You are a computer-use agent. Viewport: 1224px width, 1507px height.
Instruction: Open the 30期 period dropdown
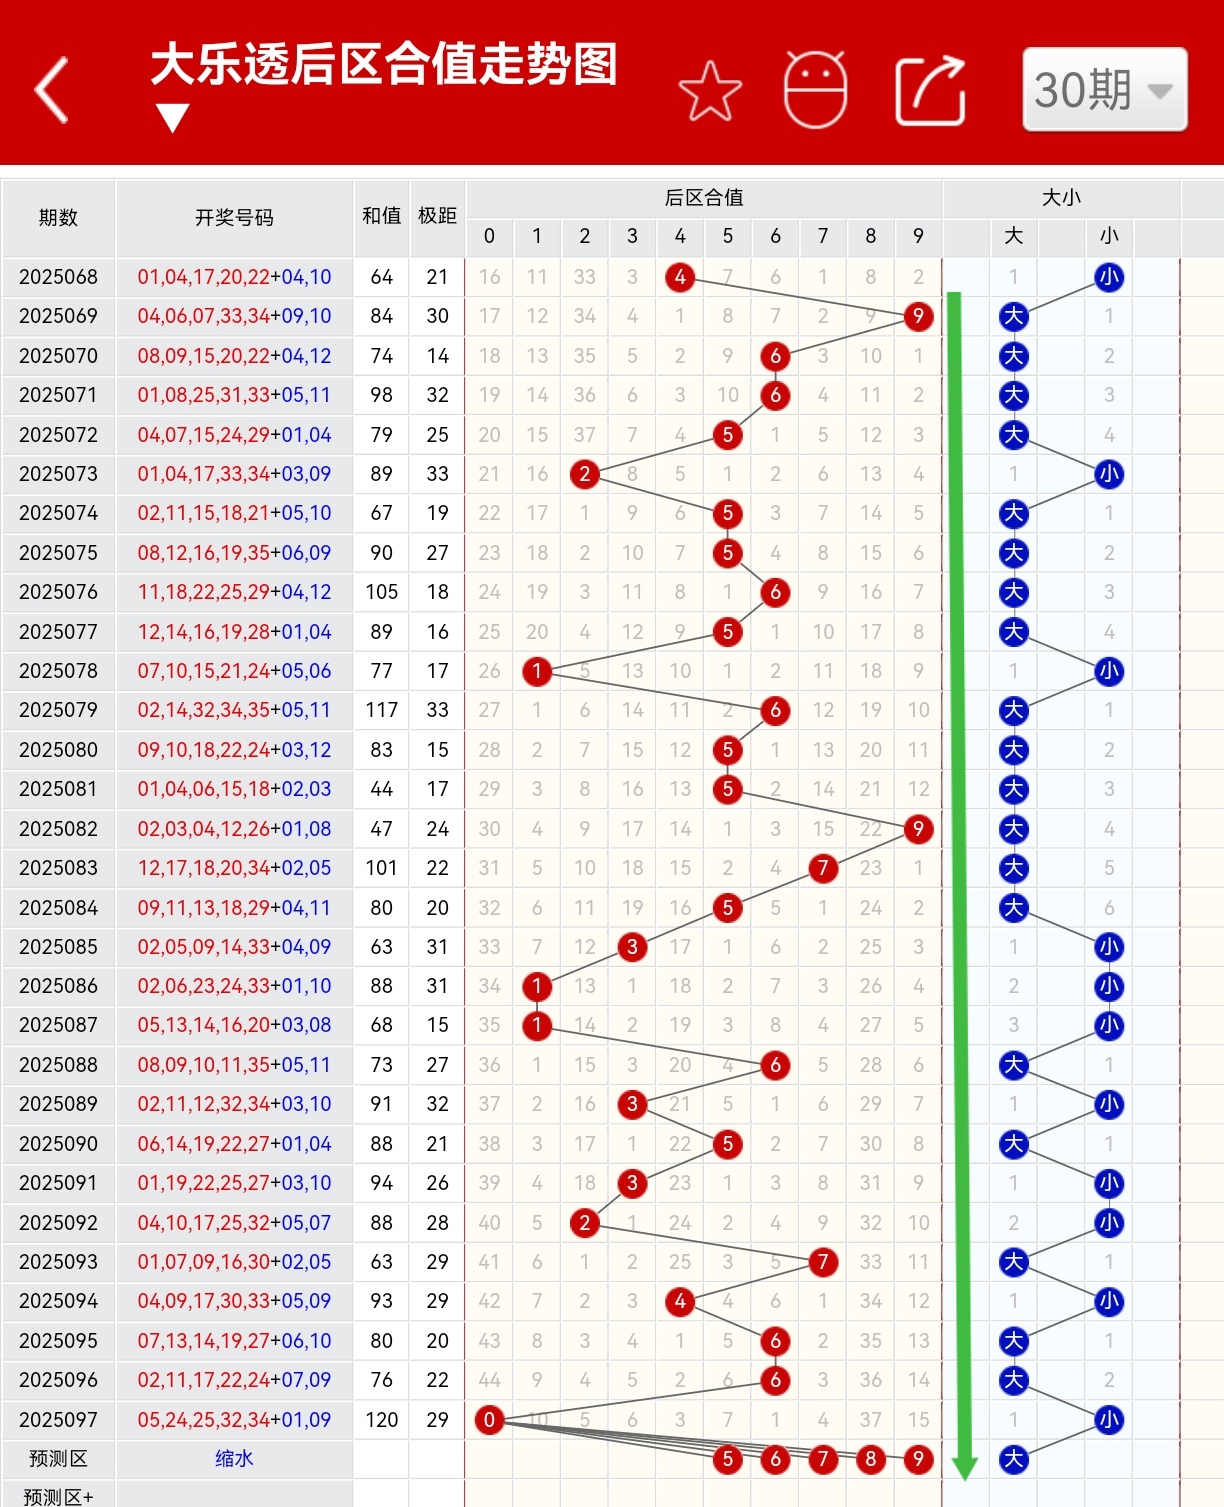(1105, 90)
